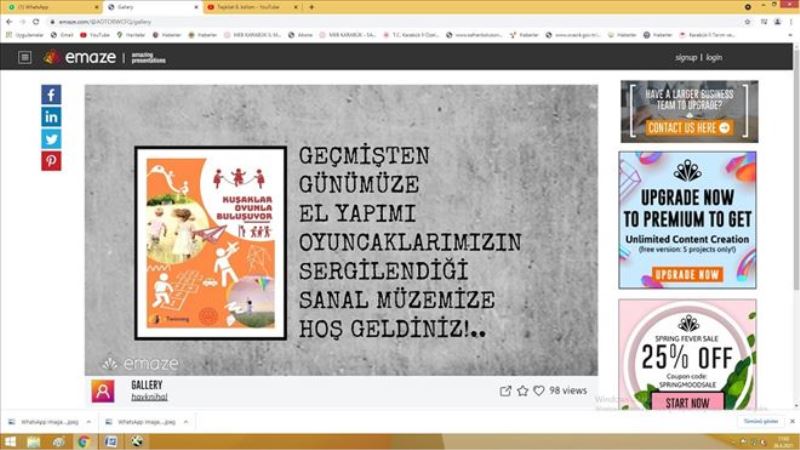Click Start Now on sale ad
This screenshot has width=800, height=450.
pyautogui.click(x=688, y=403)
